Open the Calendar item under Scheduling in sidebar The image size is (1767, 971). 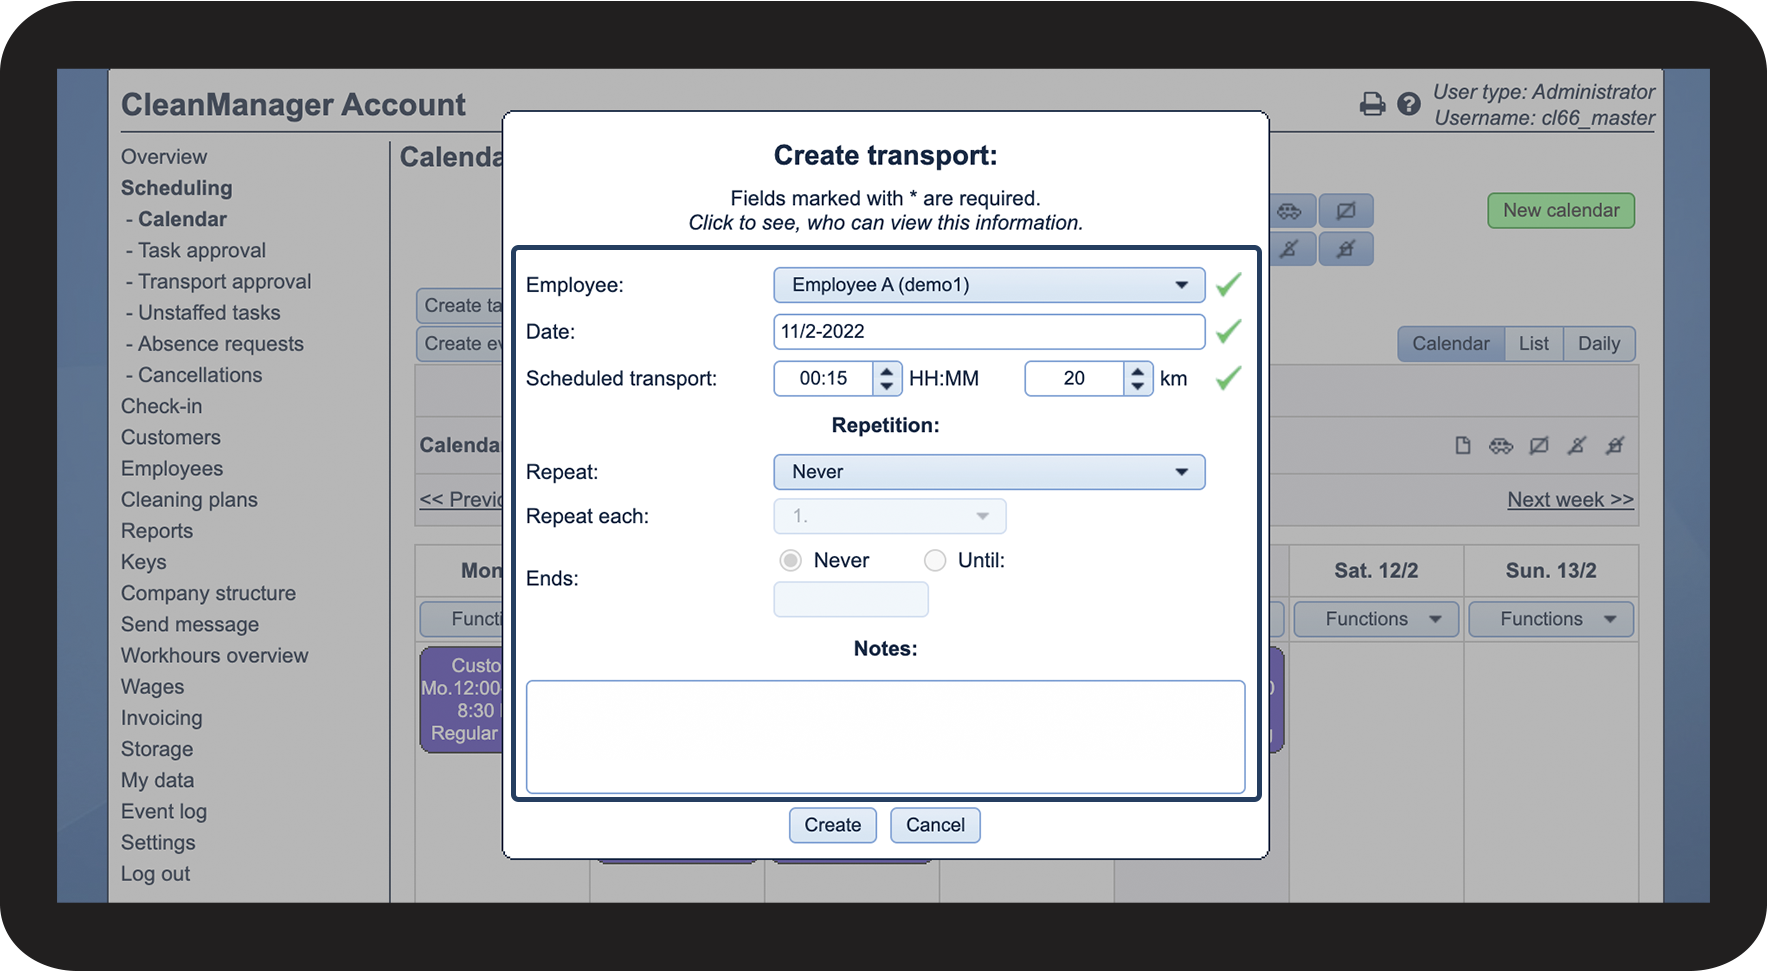tap(182, 219)
